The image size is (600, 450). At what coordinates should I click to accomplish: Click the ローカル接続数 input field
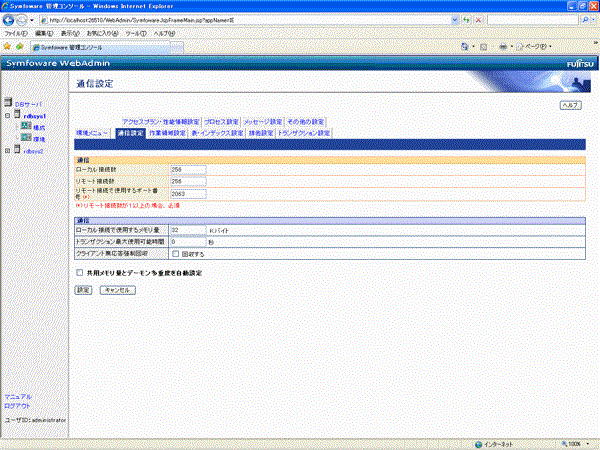point(188,170)
